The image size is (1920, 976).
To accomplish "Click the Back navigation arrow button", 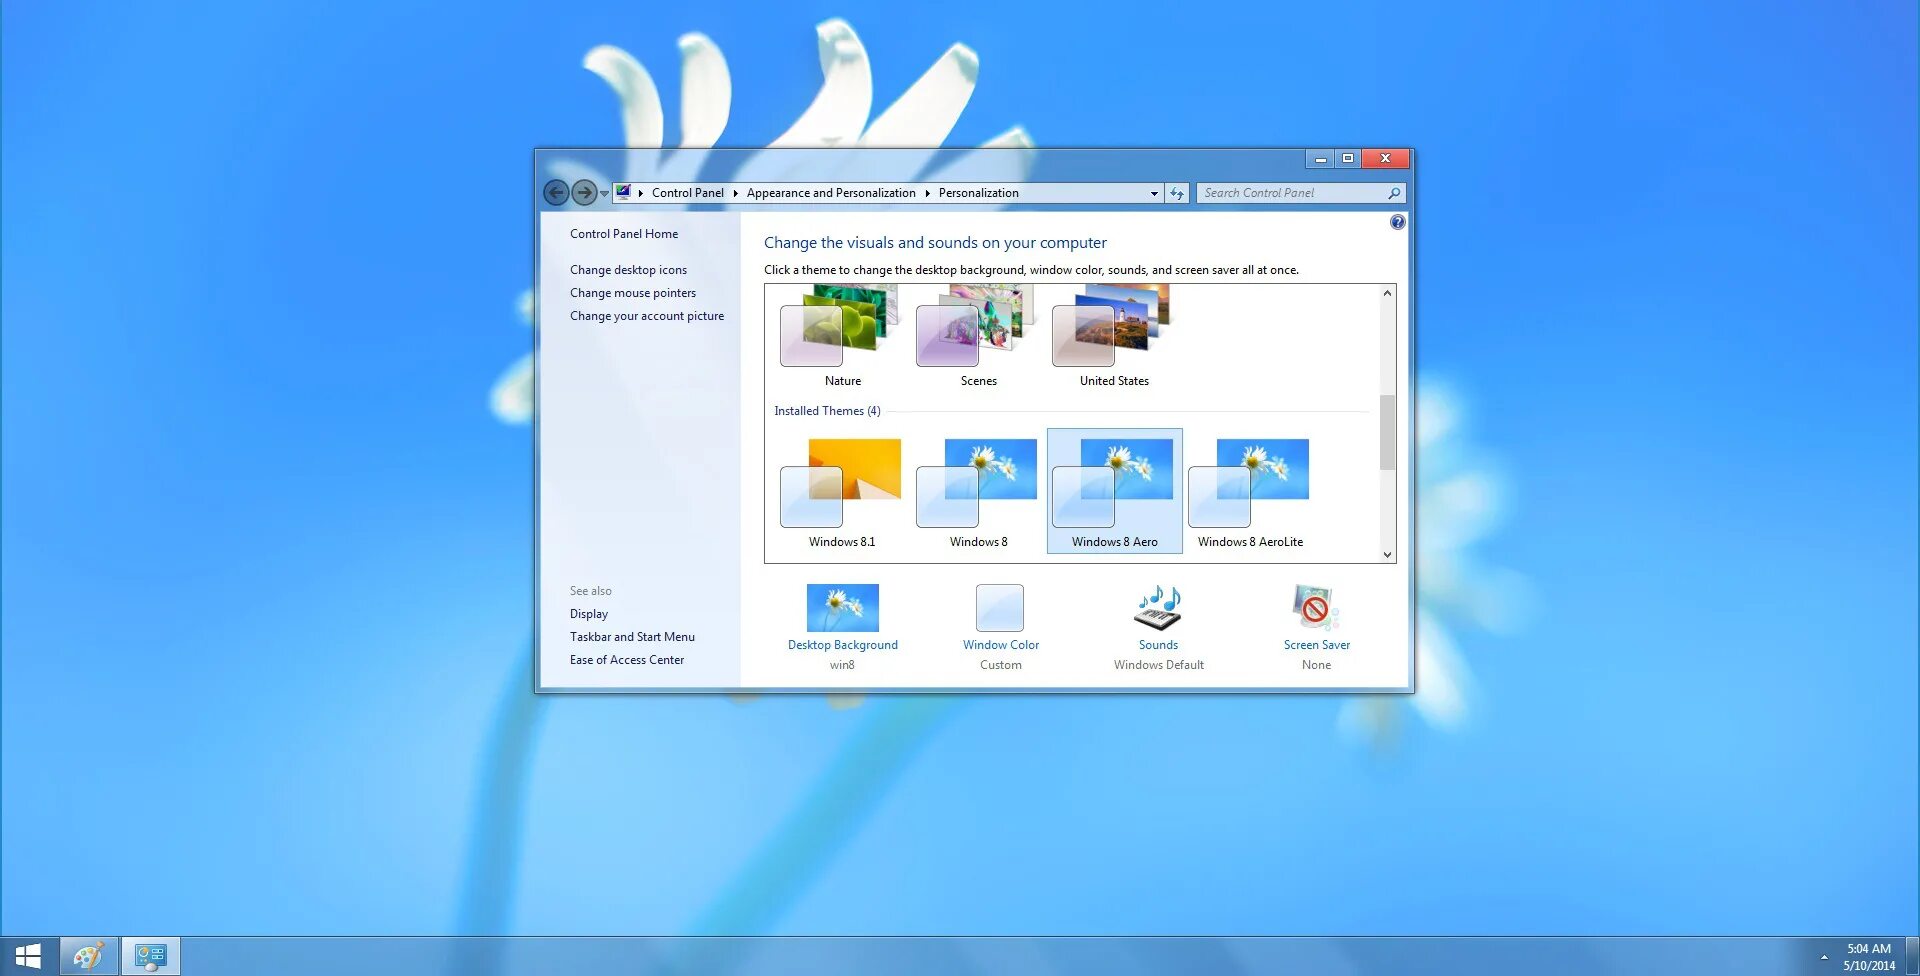I will (x=556, y=192).
